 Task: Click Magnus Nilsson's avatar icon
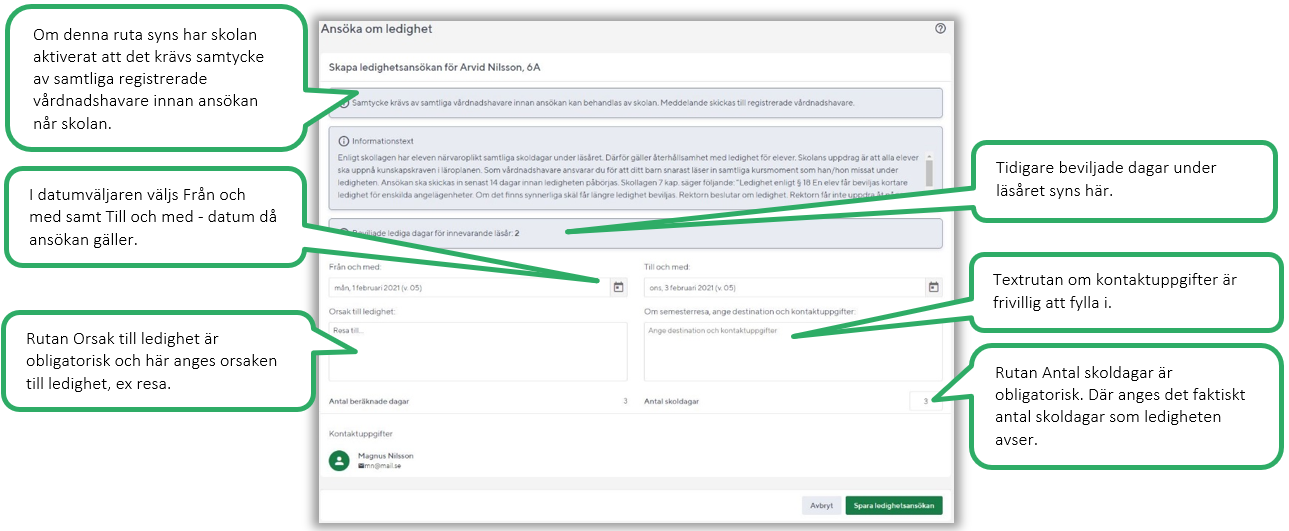coord(340,460)
